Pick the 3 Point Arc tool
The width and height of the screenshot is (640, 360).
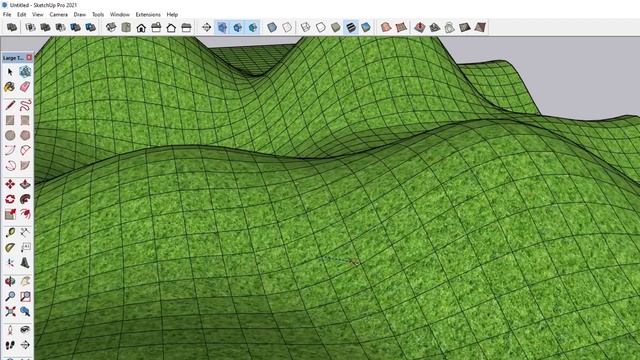(10, 165)
